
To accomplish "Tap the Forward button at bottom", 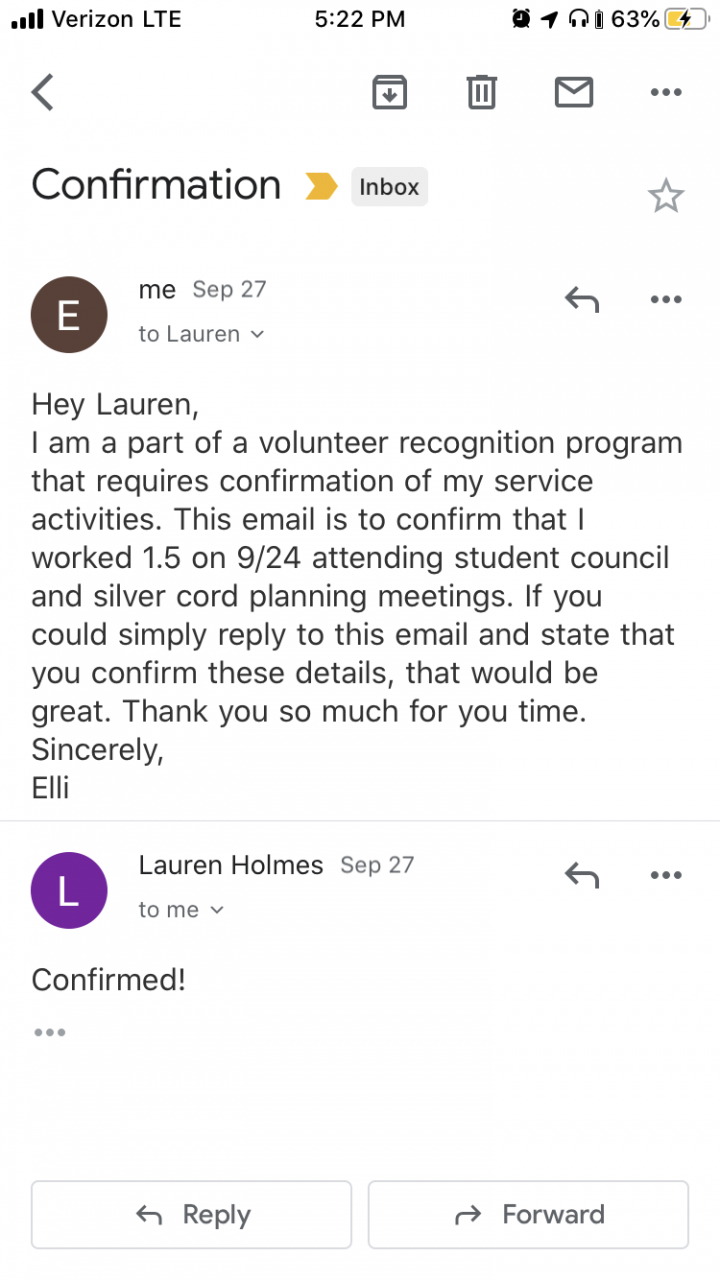I will 528,1215.
